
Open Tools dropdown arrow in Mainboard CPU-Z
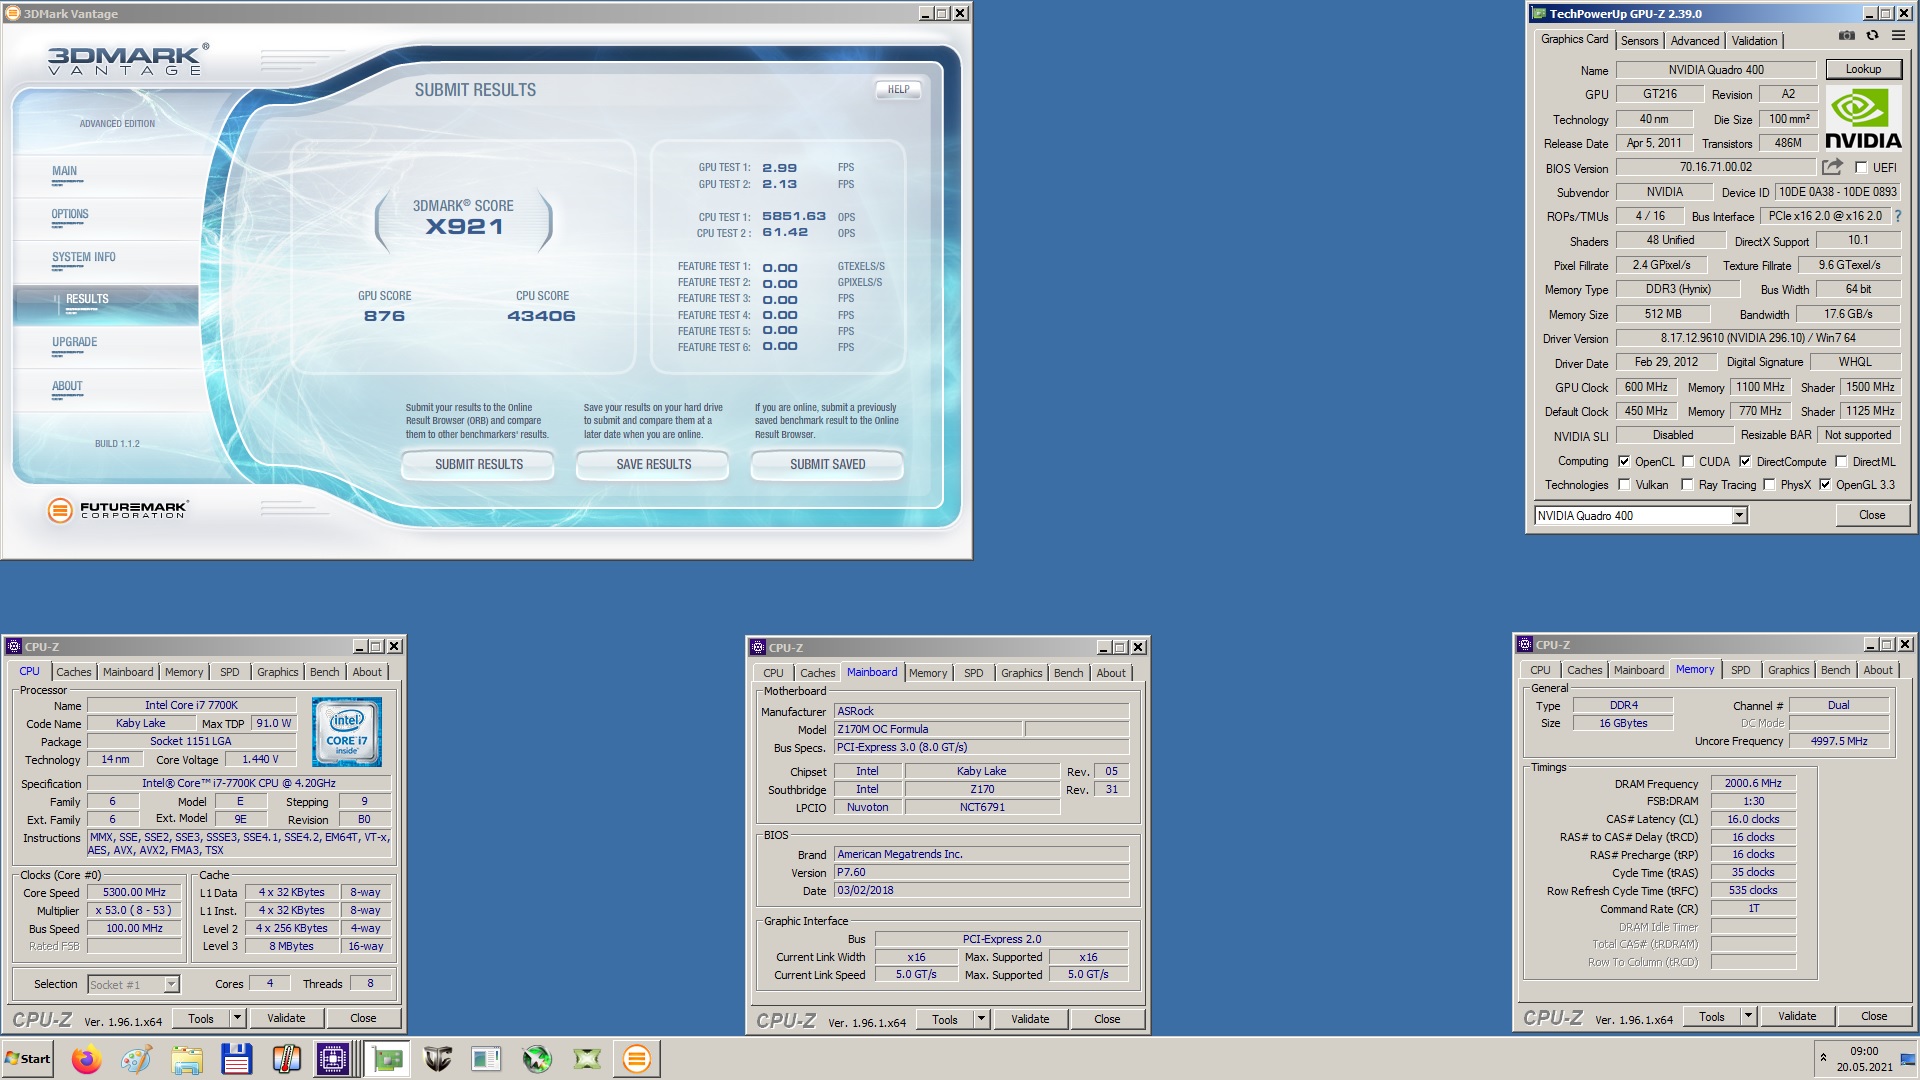click(x=981, y=1019)
